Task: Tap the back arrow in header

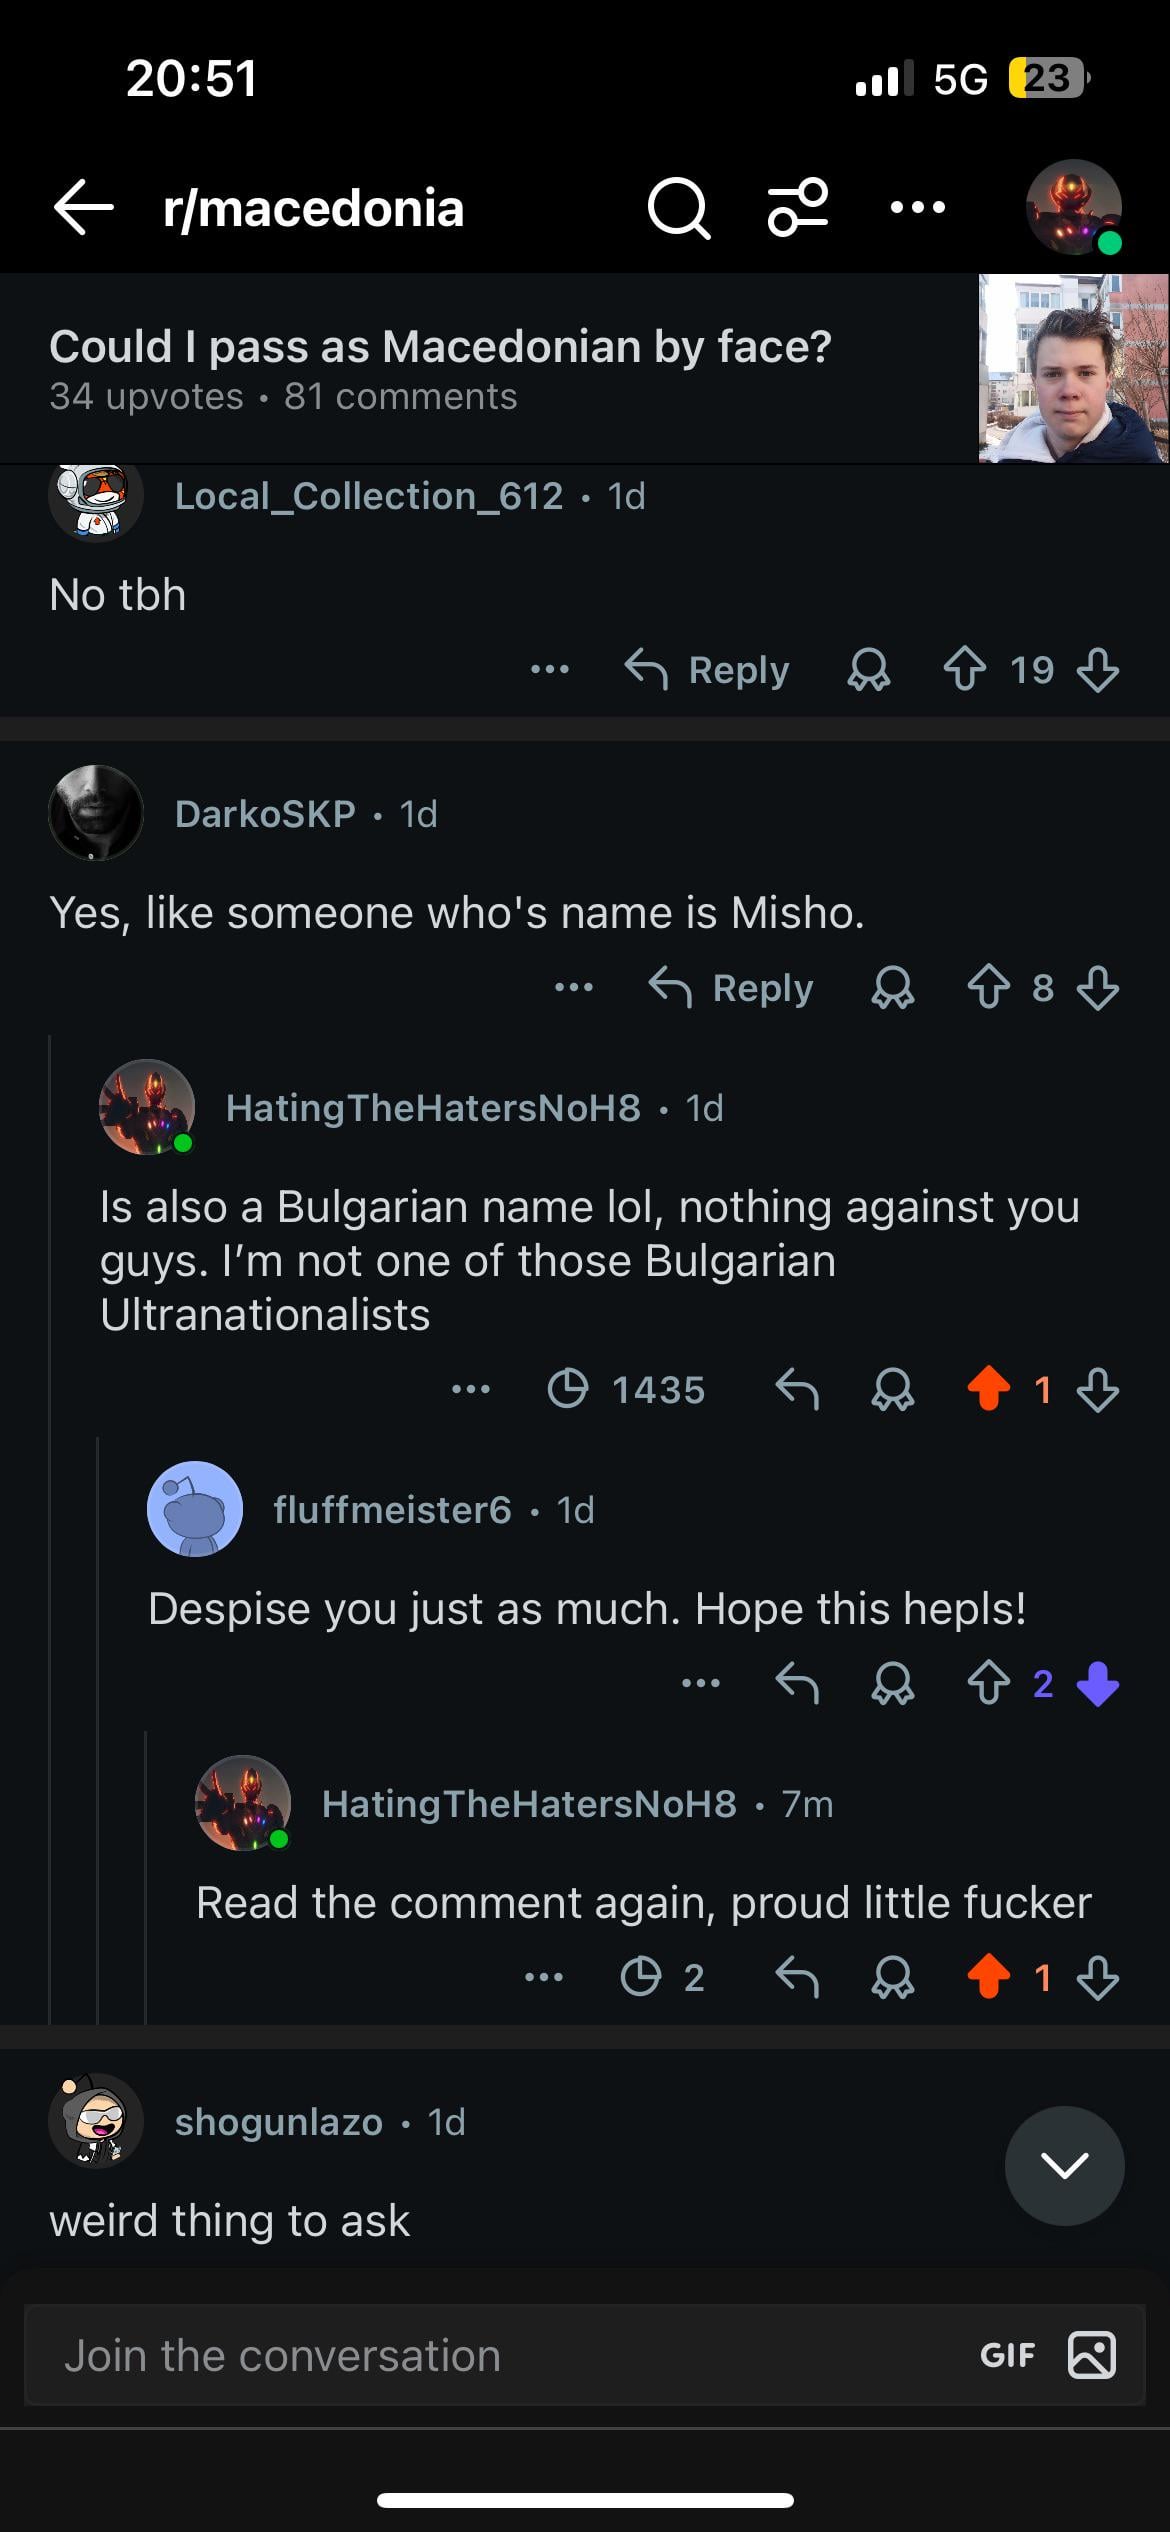Action: [x=84, y=208]
